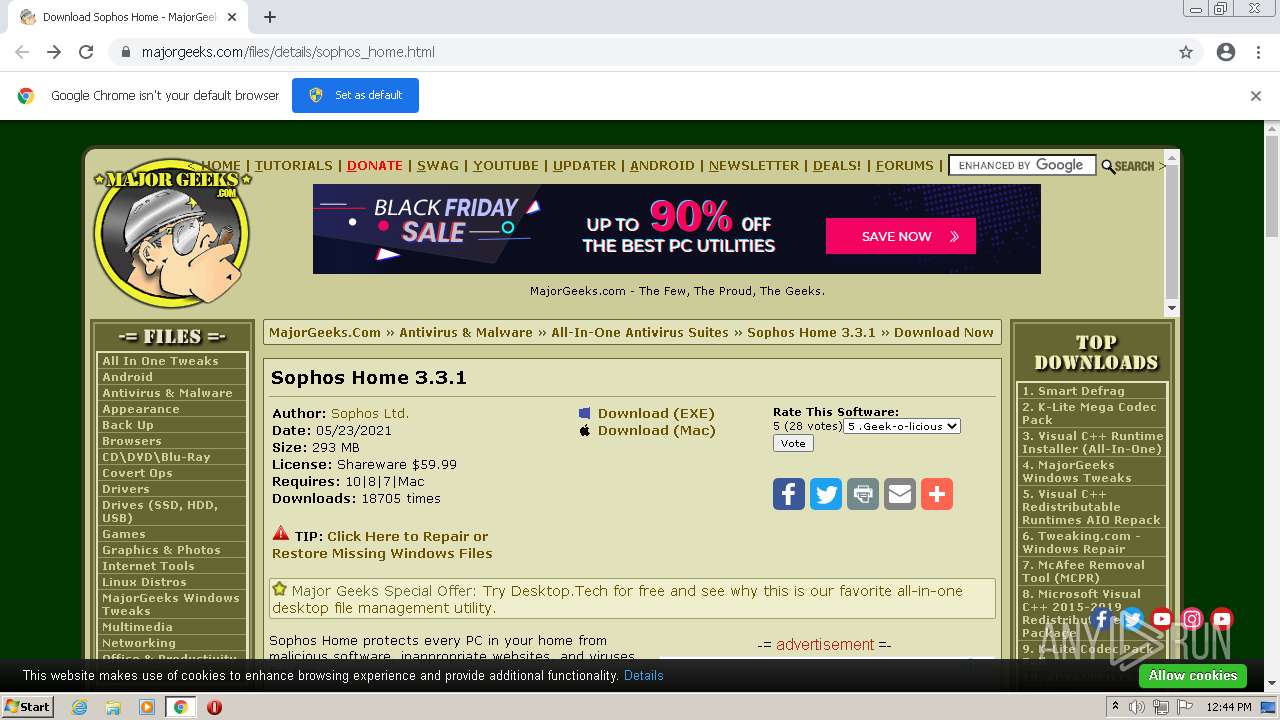Open the Windows Start button
Viewport: 1280px width, 720px height.
point(27,707)
